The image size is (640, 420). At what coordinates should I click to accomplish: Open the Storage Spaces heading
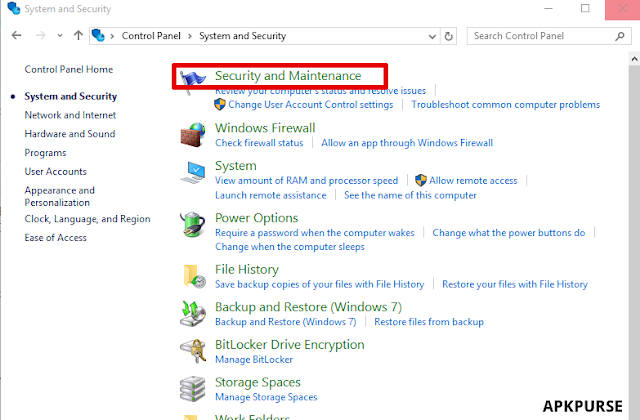pos(258,382)
